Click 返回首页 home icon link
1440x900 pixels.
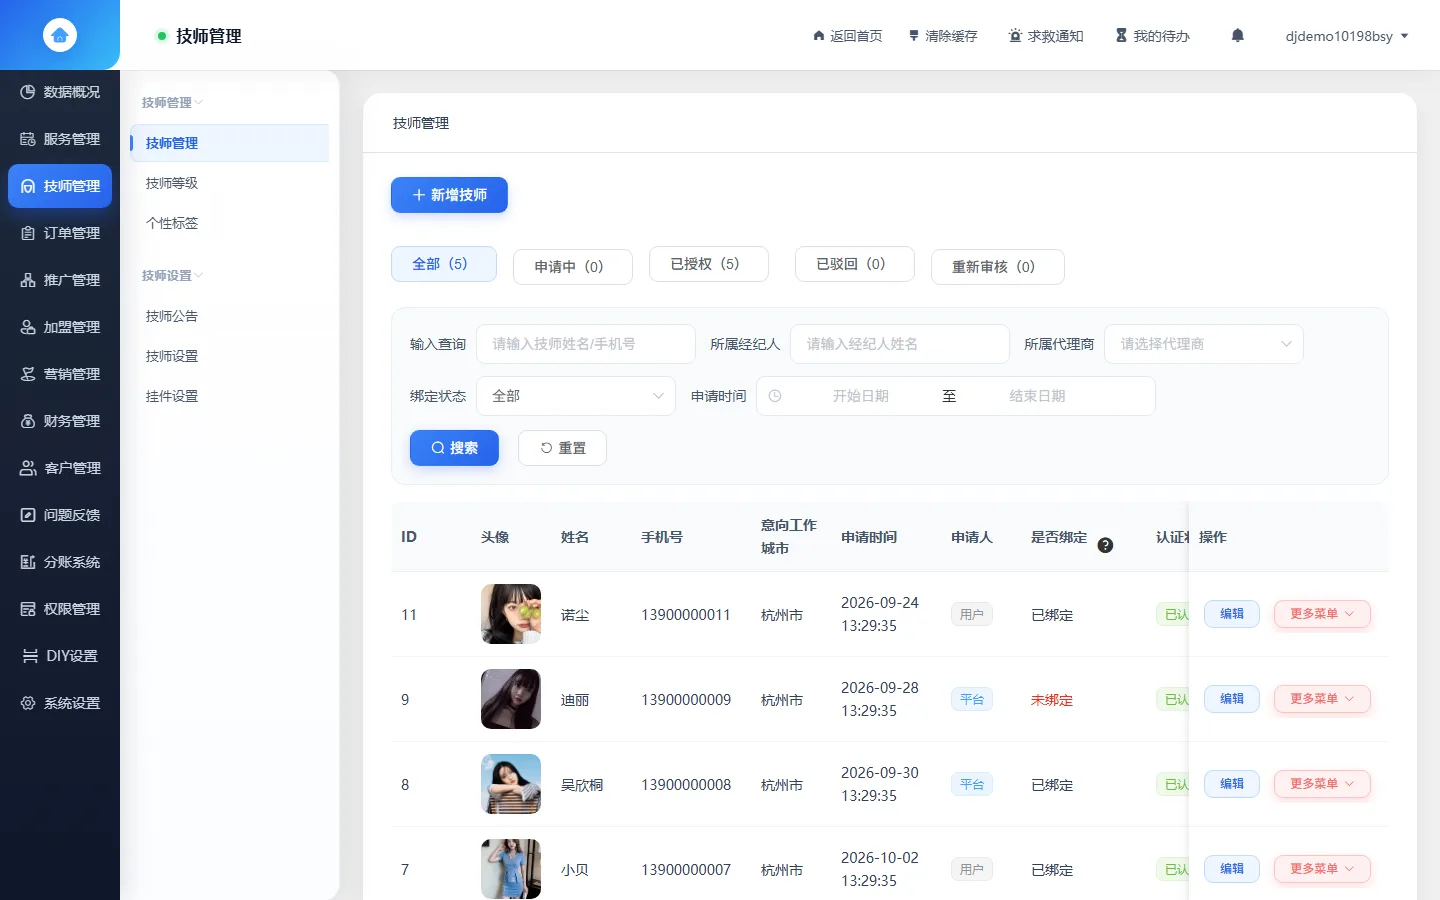tap(847, 36)
